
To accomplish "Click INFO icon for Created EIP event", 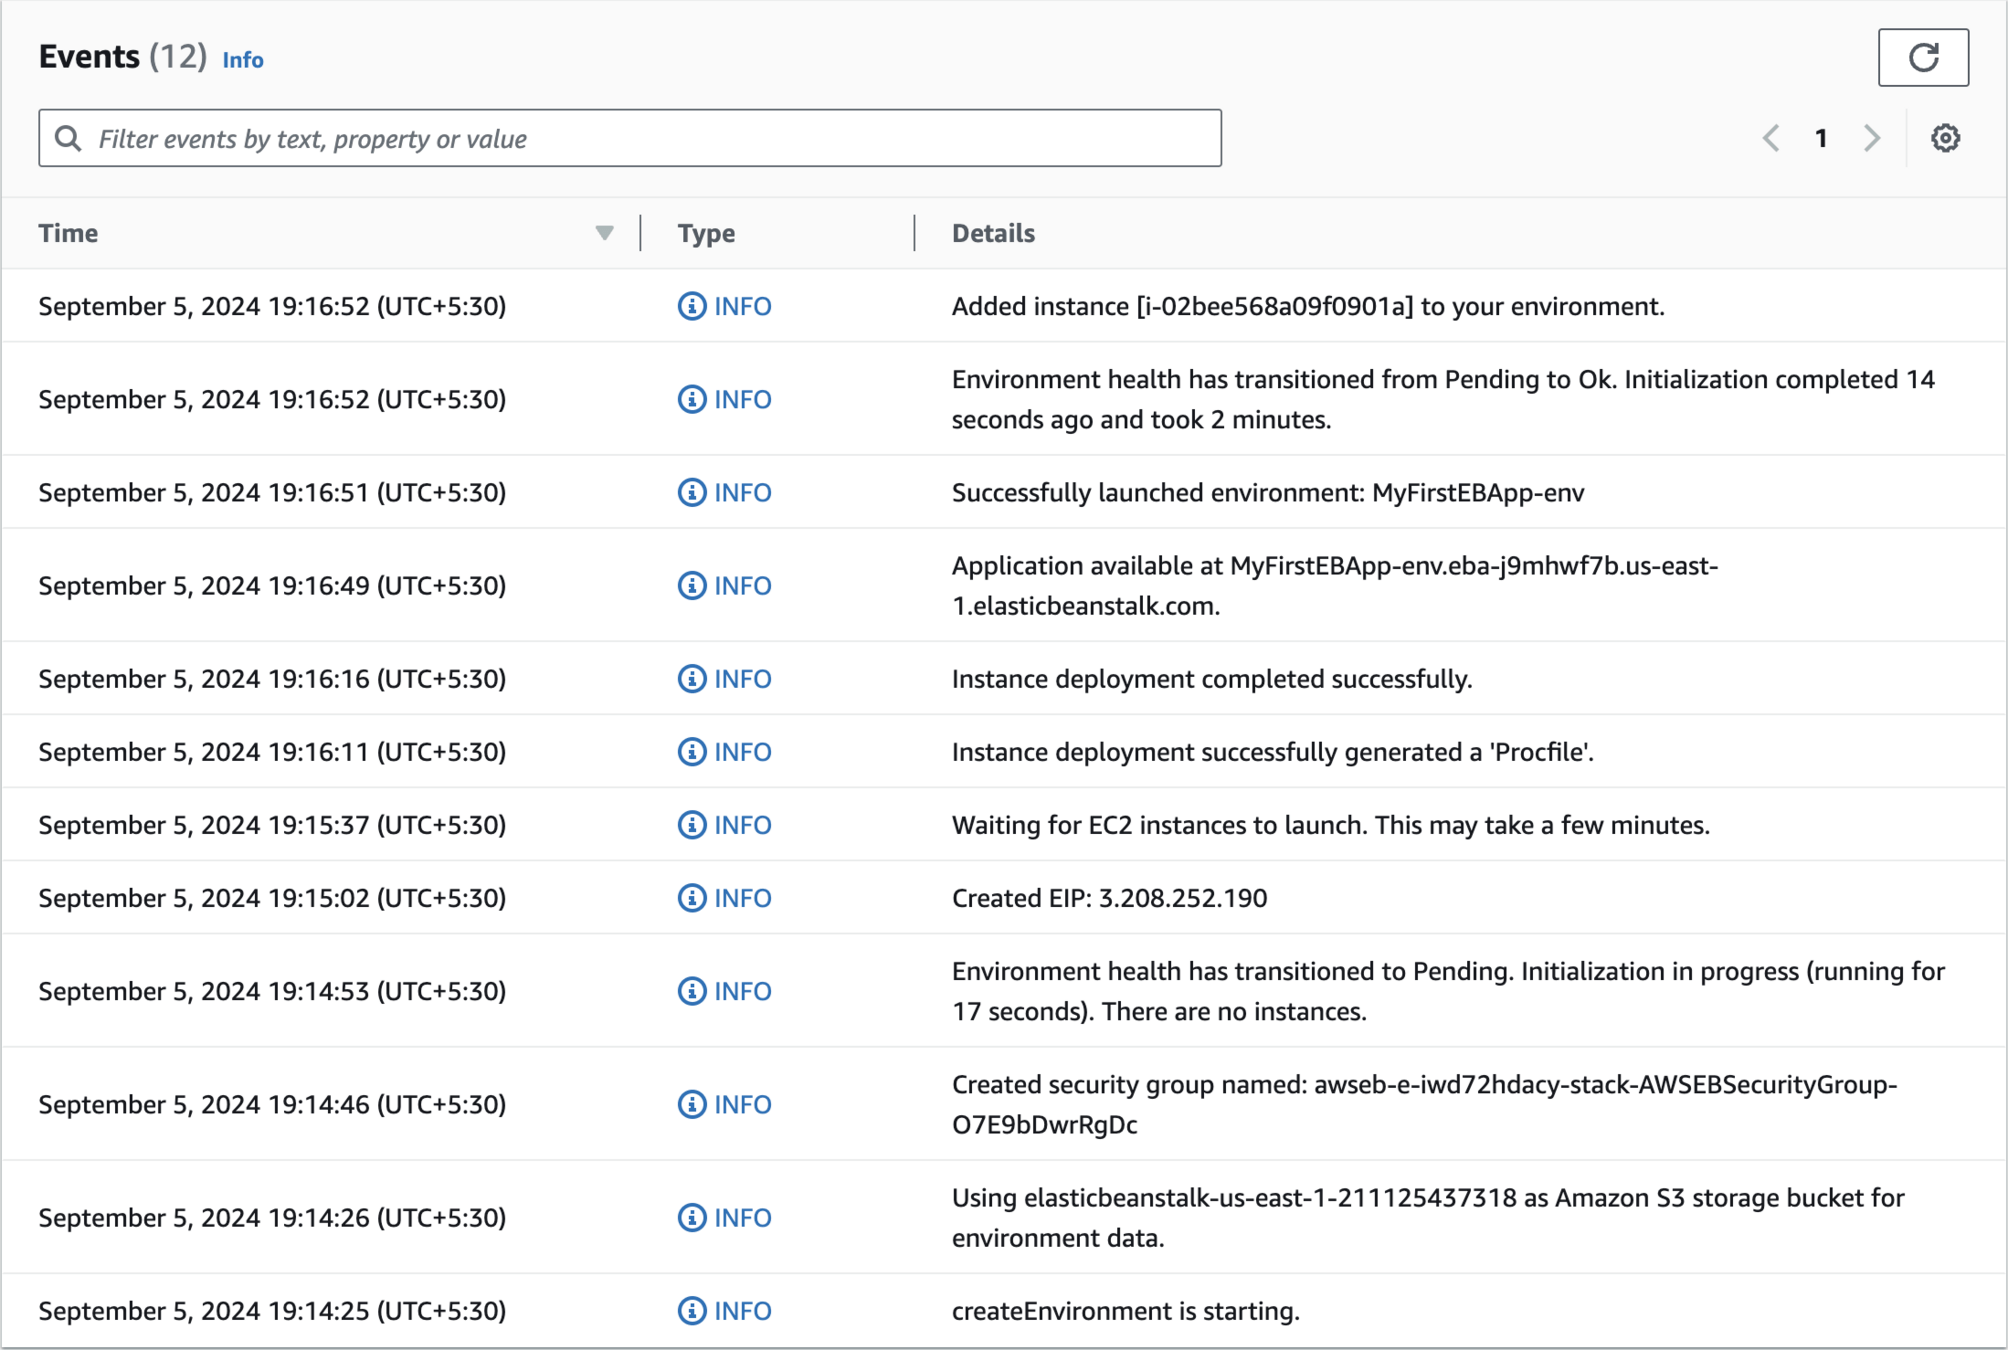I will [x=691, y=898].
